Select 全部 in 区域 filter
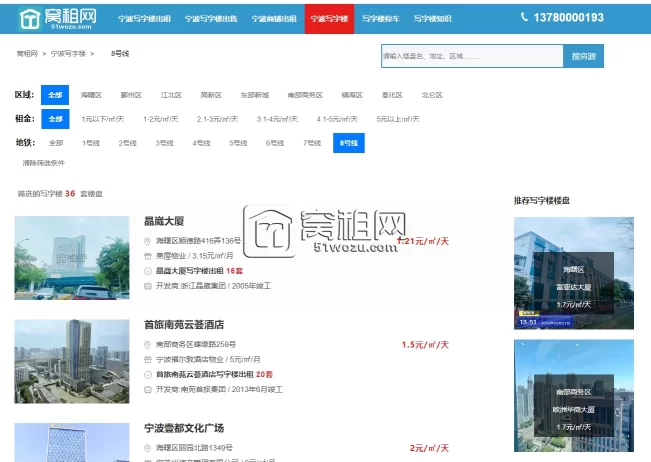651x462 pixels. tap(55, 95)
